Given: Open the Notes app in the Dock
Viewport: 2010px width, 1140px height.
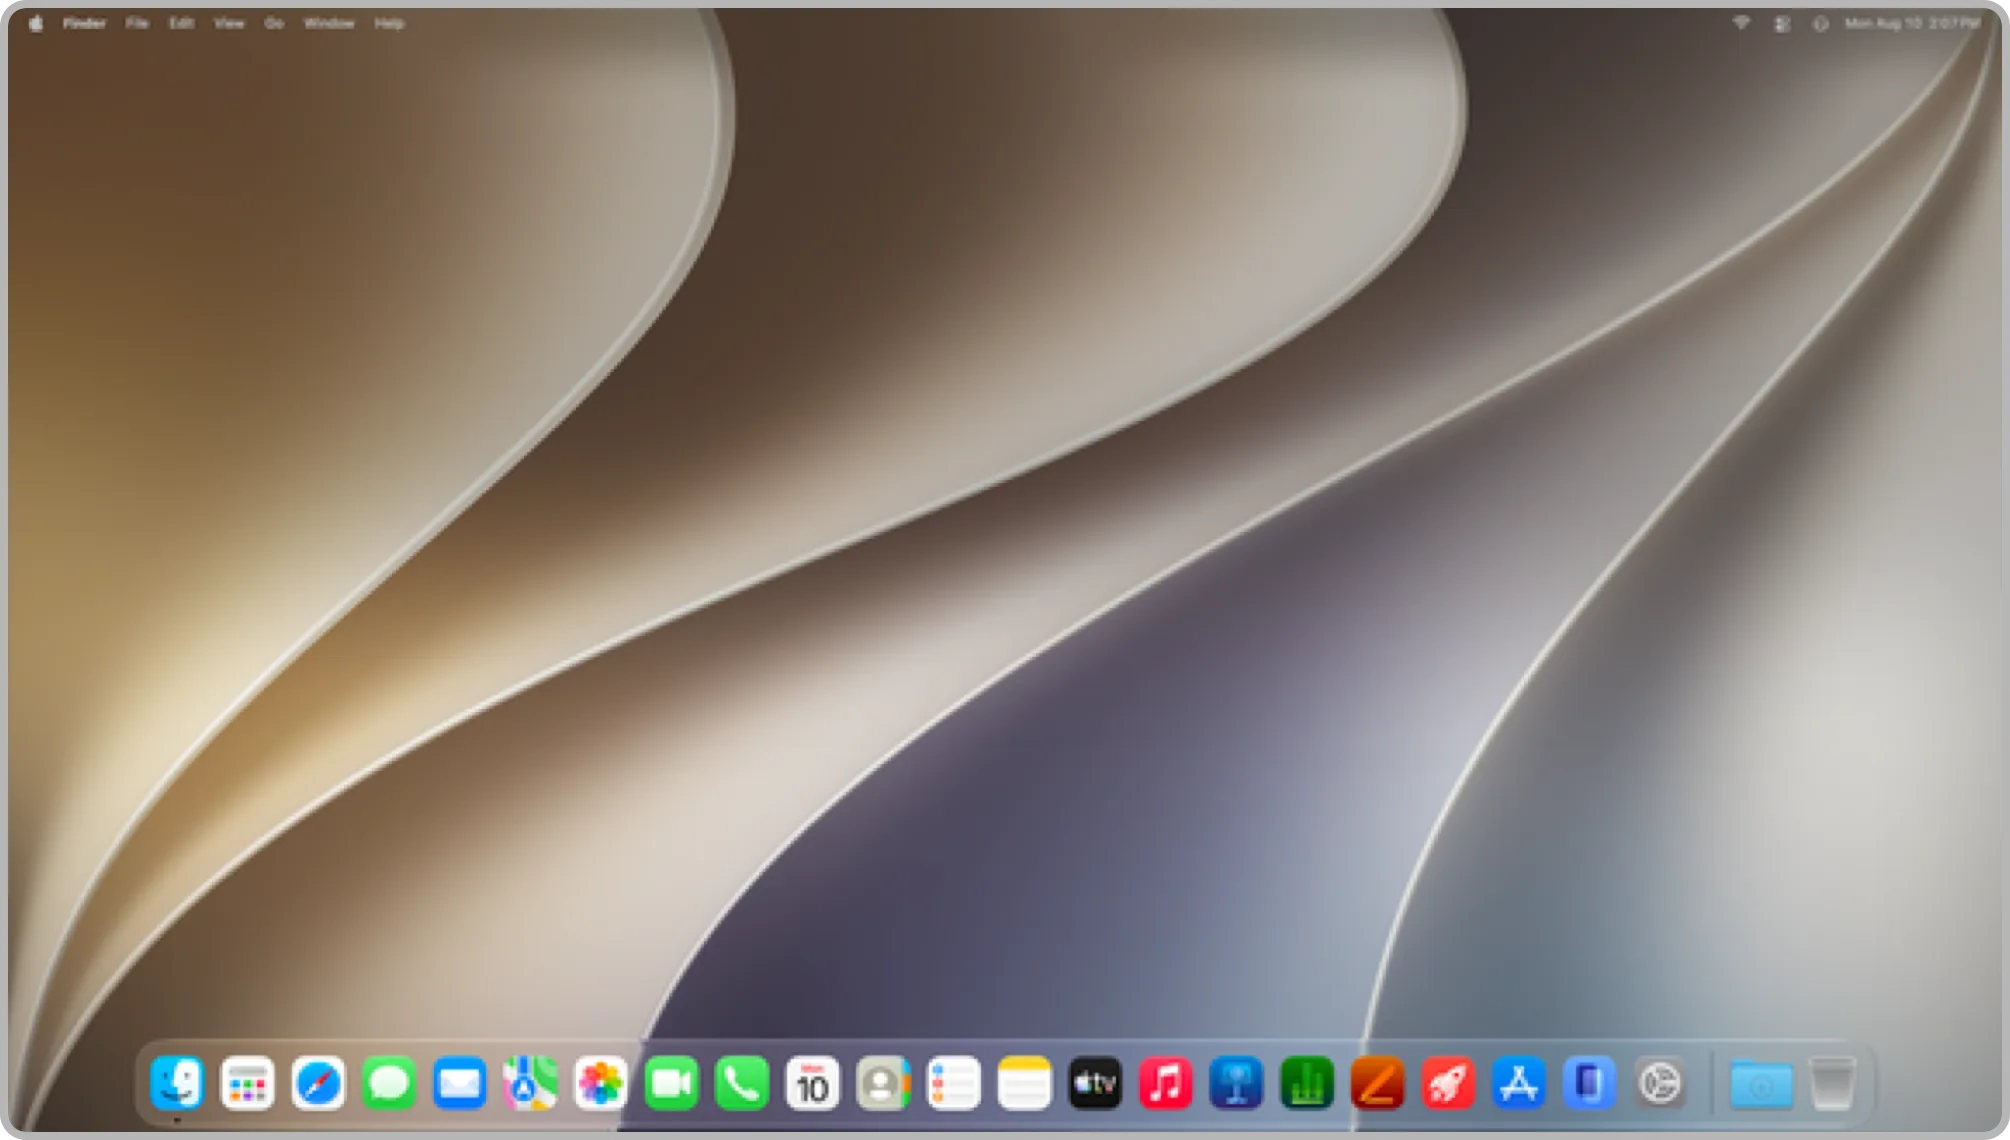Looking at the screenshot, I should pyautogui.click(x=1025, y=1083).
